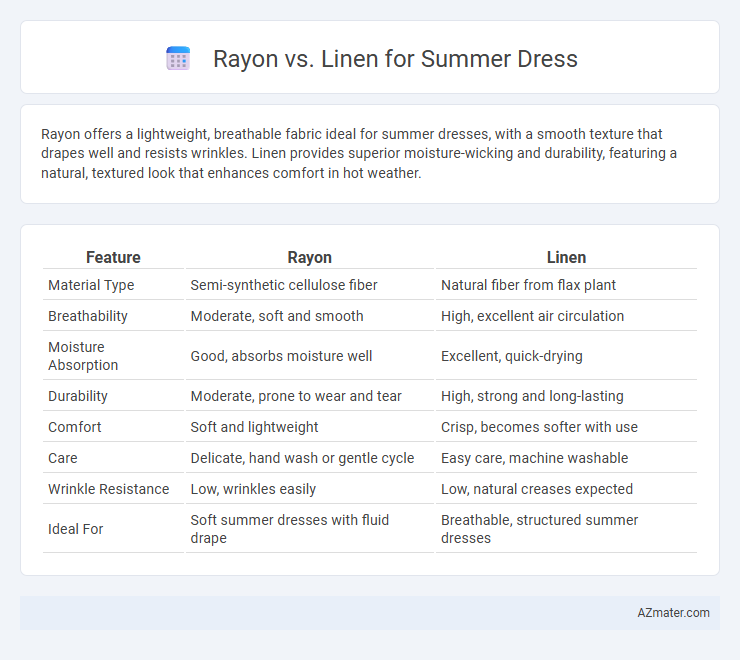Image resolution: width=740 pixels, height=660 pixels.
Task: Click 'High, strong and long-lasting' cell
Action: coord(532,396)
